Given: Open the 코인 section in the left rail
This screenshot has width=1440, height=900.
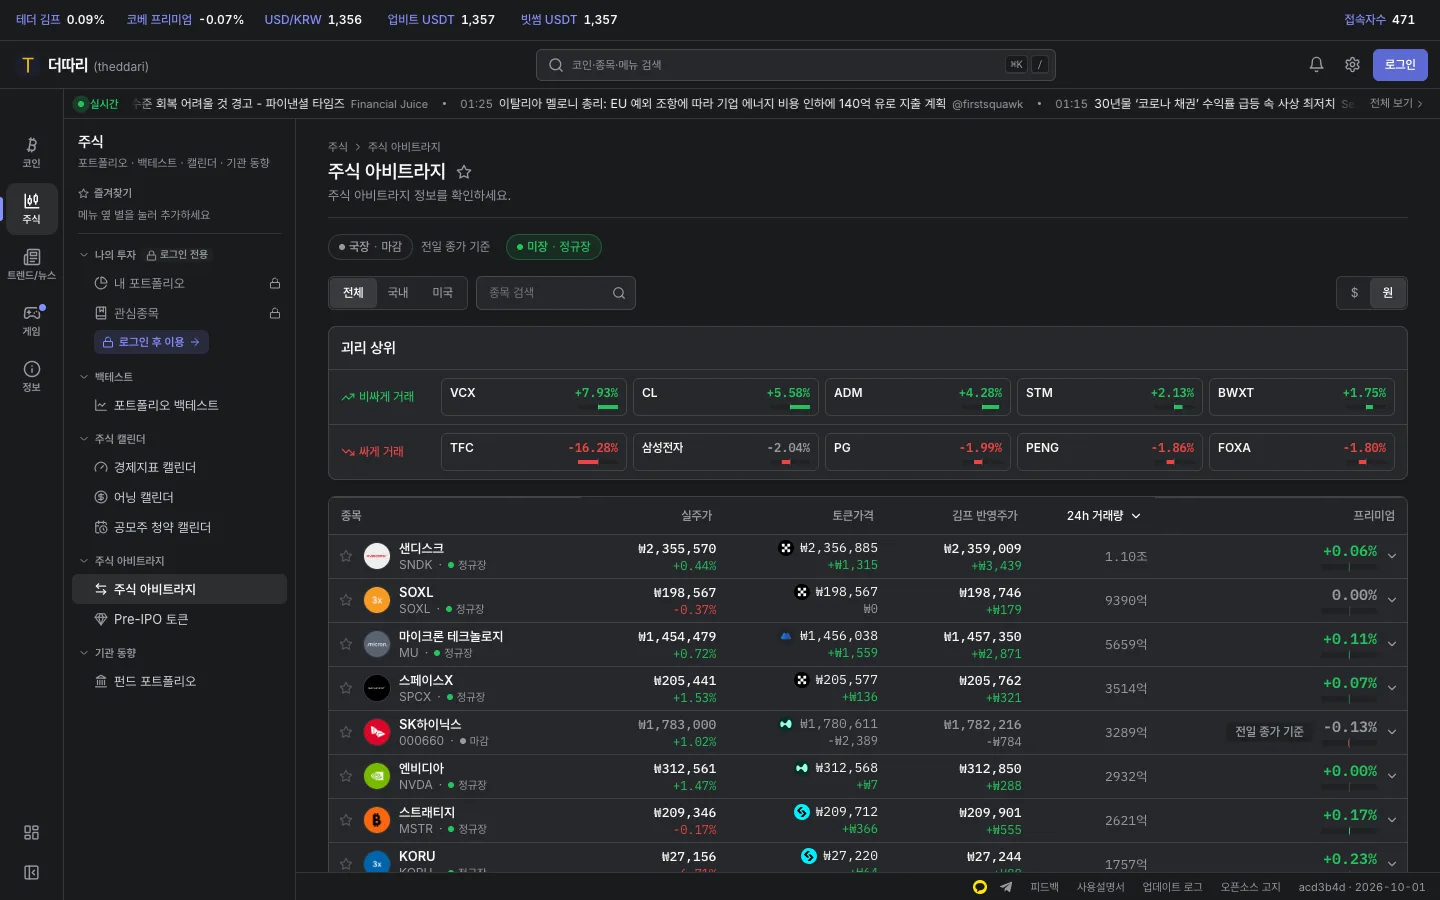Looking at the screenshot, I should click(31, 152).
